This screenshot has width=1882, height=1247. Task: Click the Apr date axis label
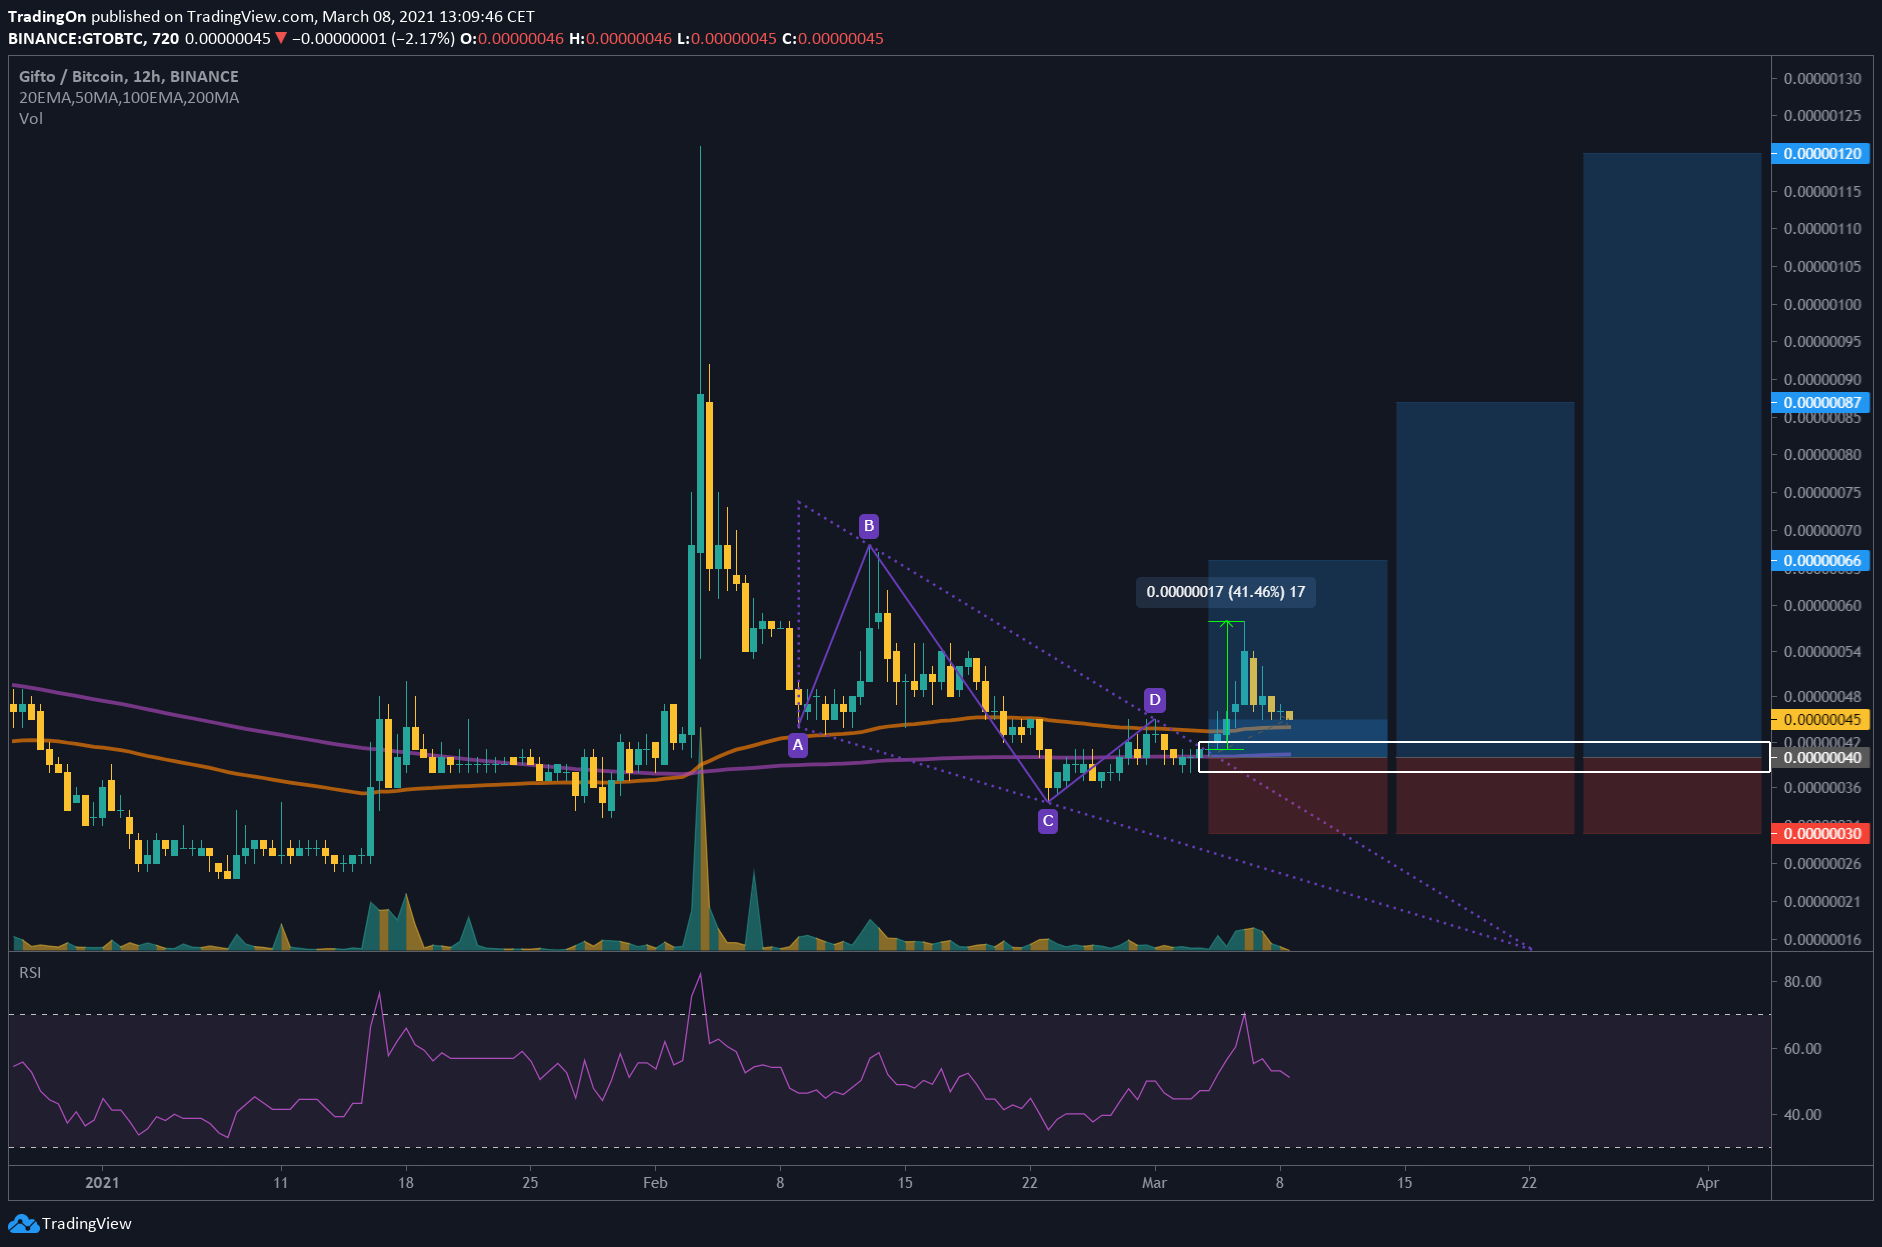click(1707, 1182)
